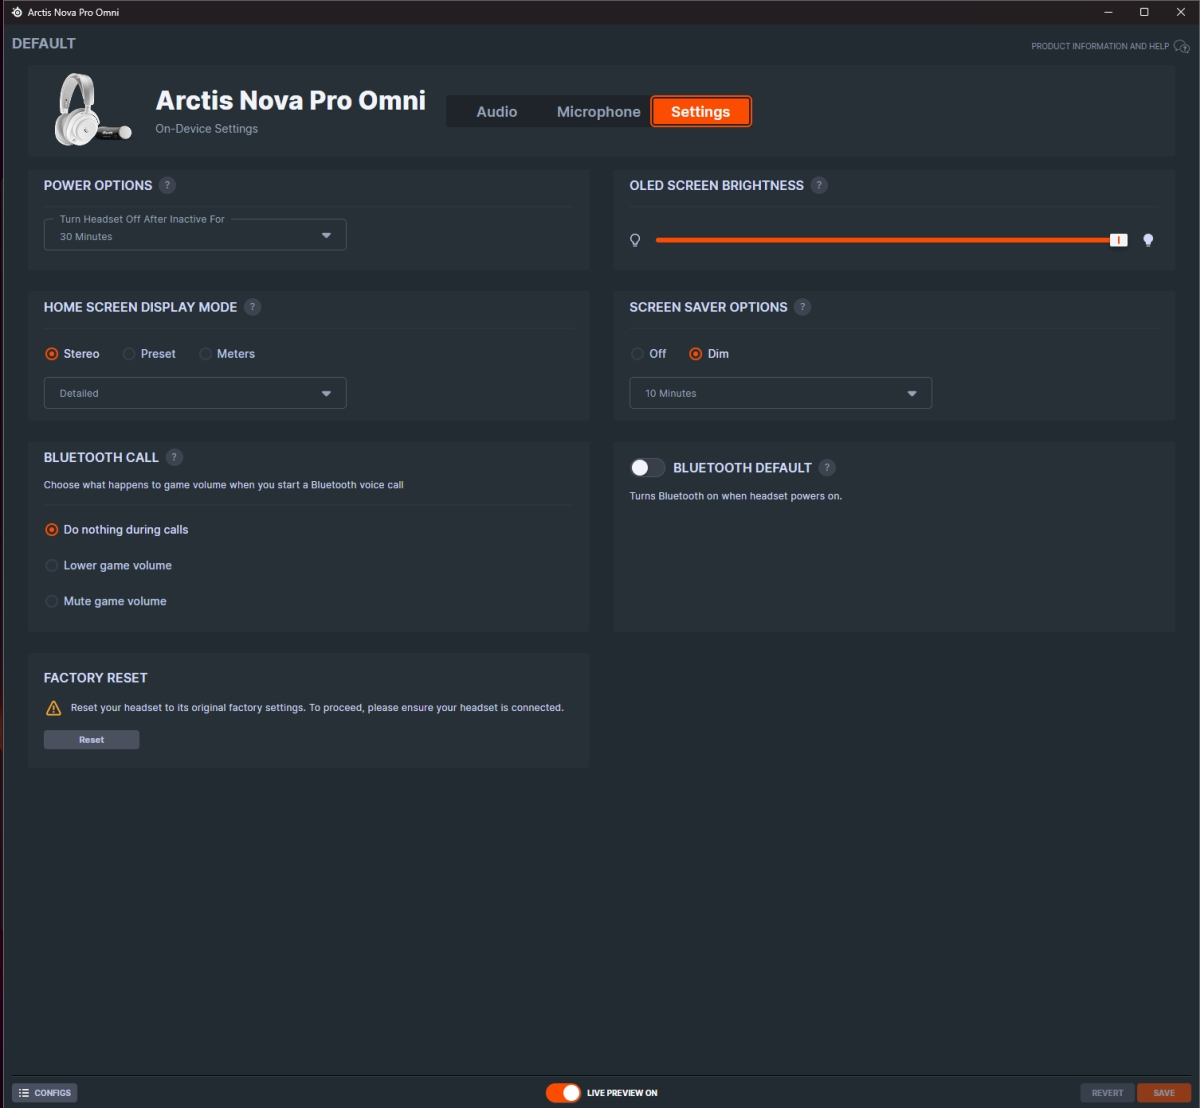Image resolution: width=1200 pixels, height=1108 pixels.
Task: Switch to the Audio tab
Action: tap(497, 112)
